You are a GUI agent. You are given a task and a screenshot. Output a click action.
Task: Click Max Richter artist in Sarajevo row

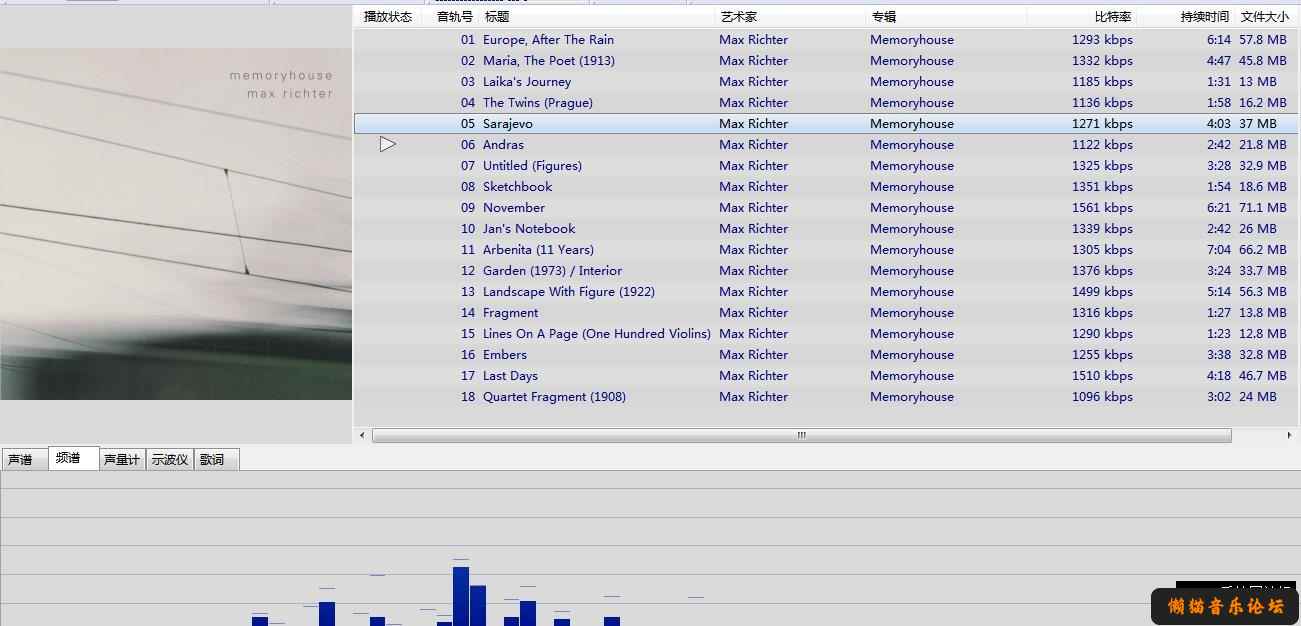tap(753, 124)
